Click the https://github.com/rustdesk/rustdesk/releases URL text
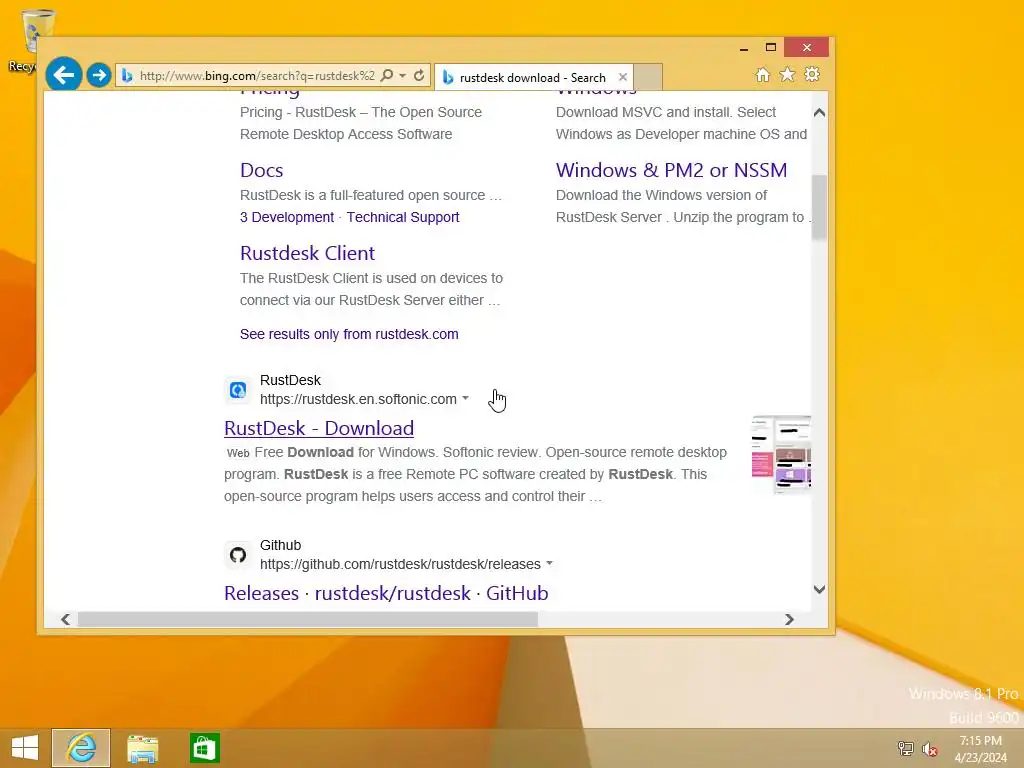The width and height of the screenshot is (1024, 768). (400, 564)
